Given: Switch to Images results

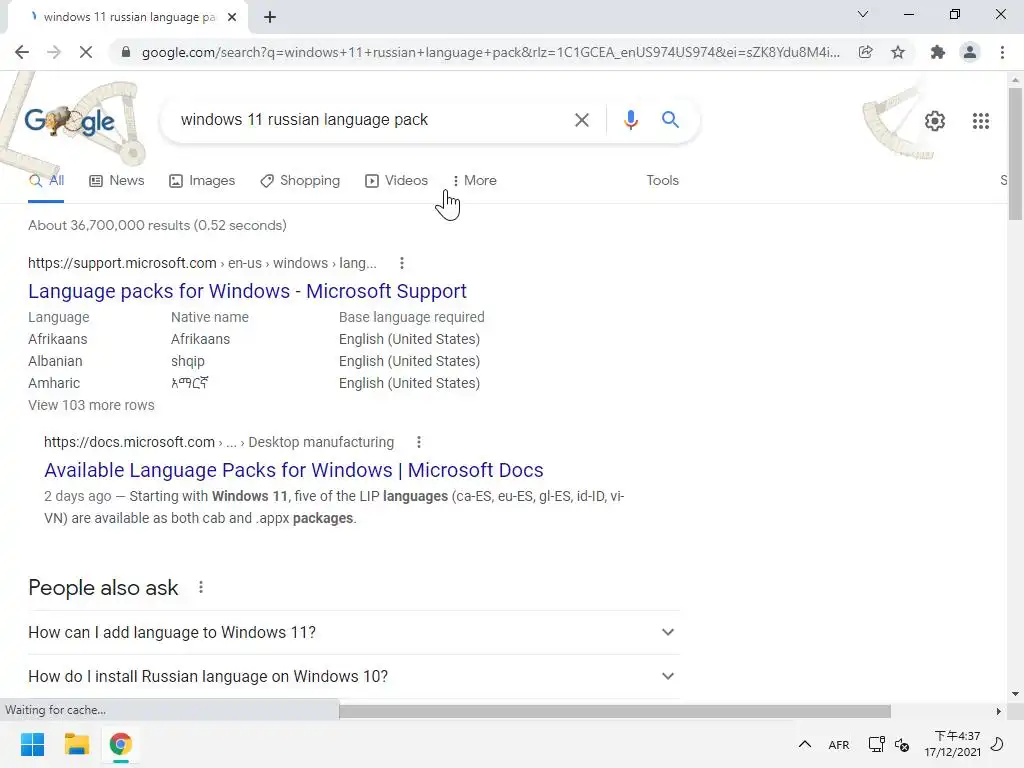Looking at the screenshot, I should point(202,181).
